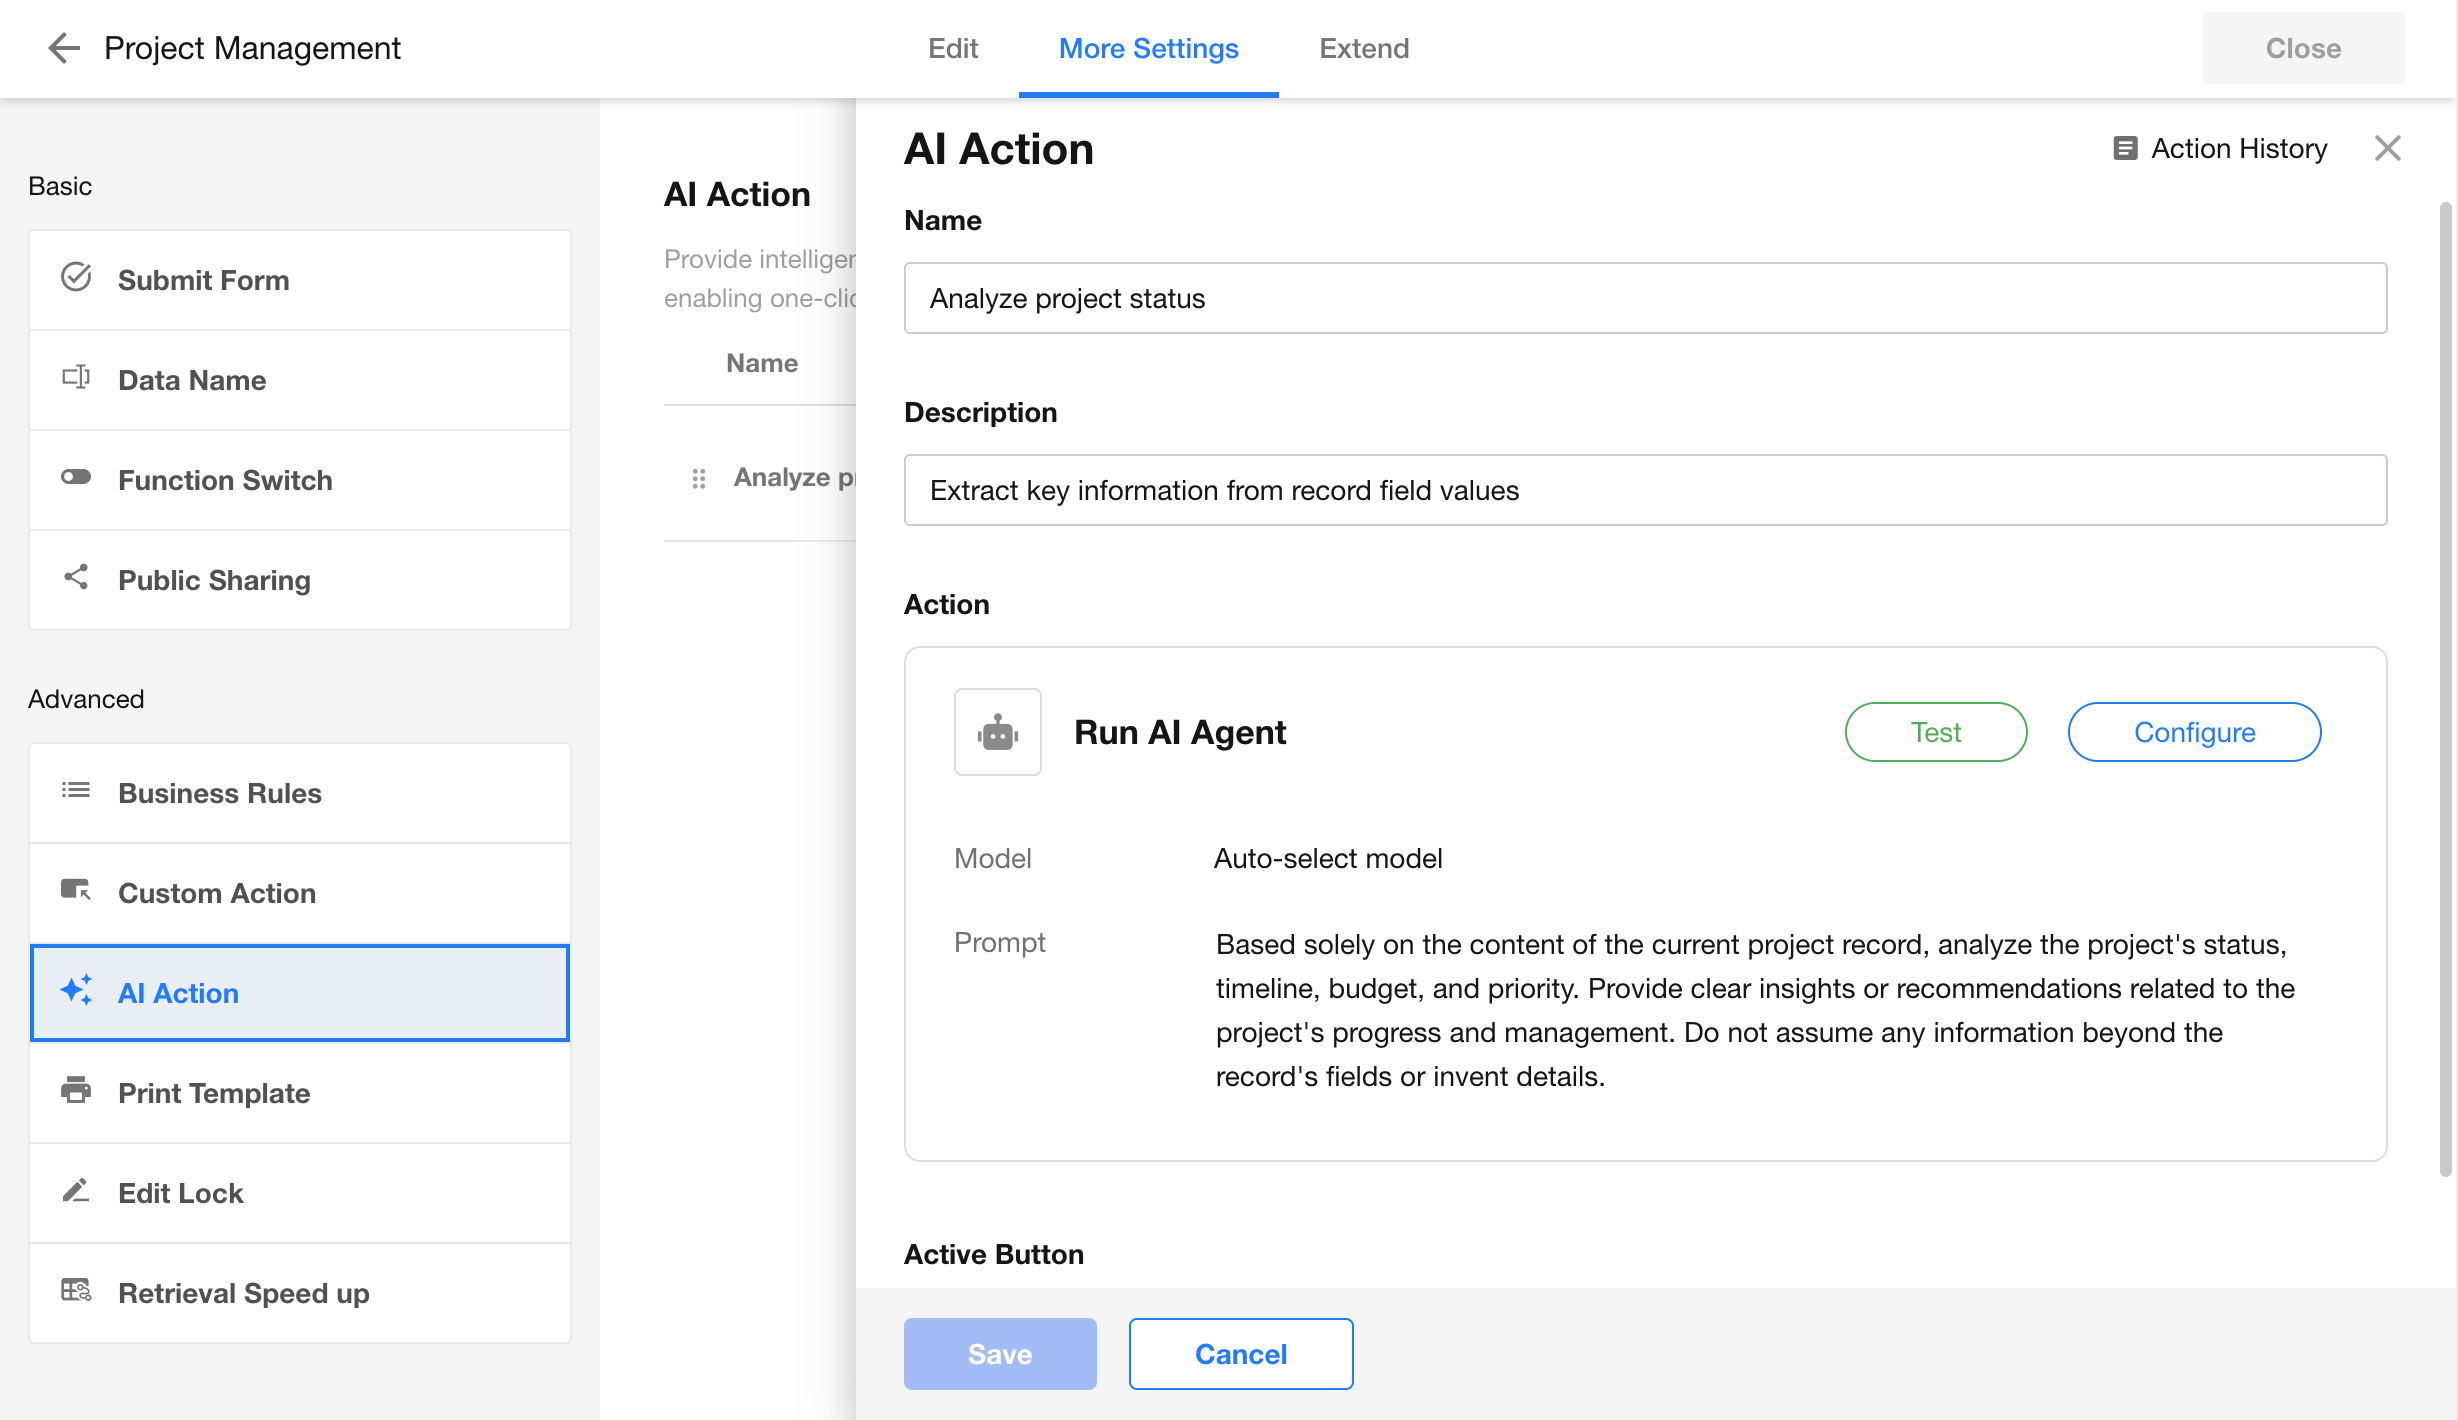
Task: Open Action History
Action: [2221, 148]
